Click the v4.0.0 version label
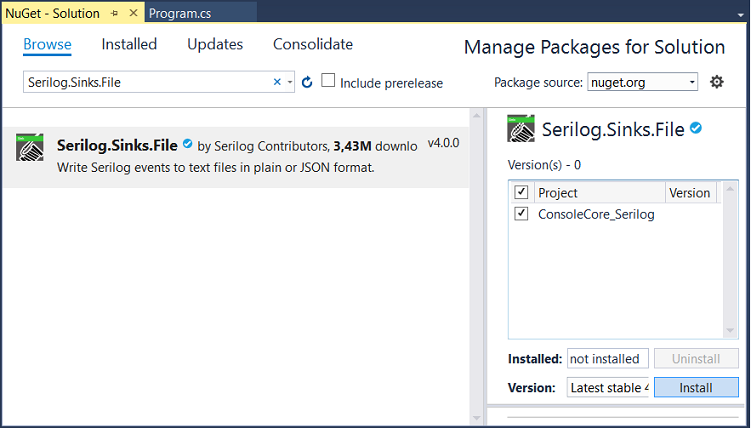Screen dimensions: 751x428 pos(444,143)
